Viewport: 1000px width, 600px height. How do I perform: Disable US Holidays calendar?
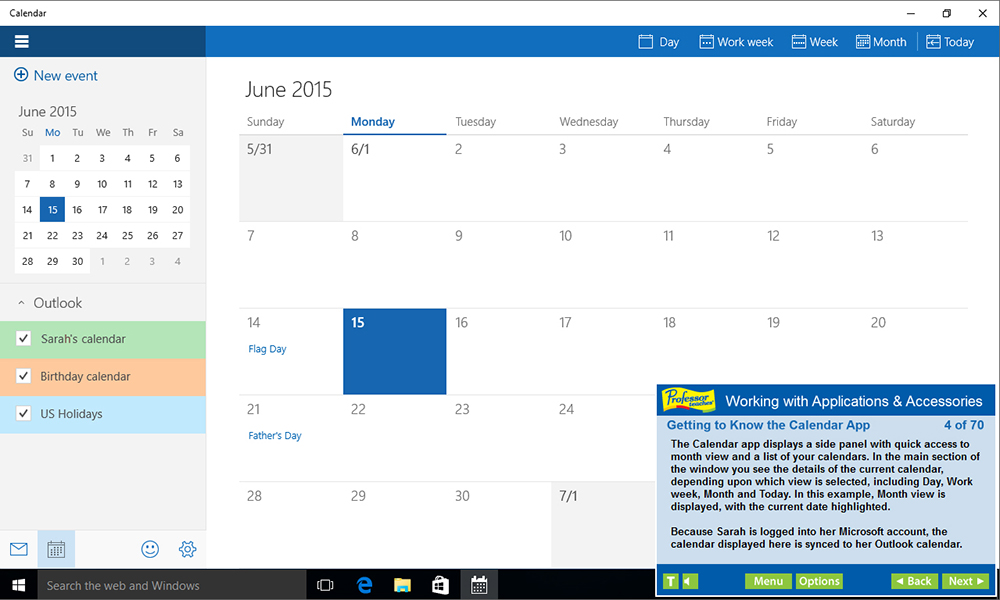click(x=23, y=413)
